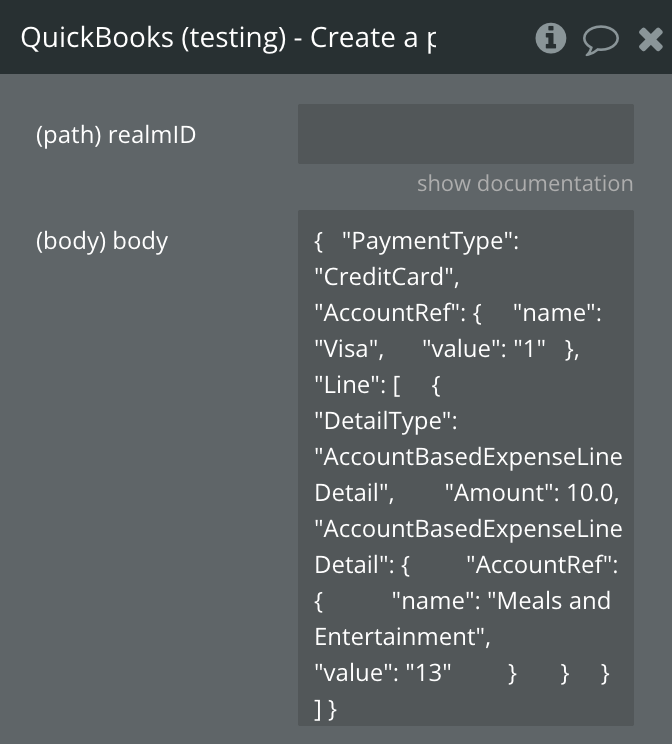Click the closing "] }" at body end

coord(326,709)
